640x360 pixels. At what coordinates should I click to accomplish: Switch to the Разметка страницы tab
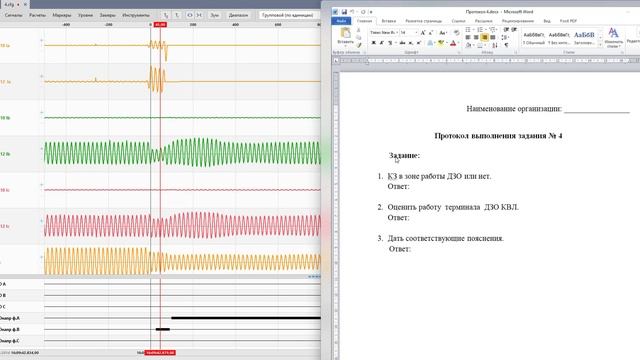pos(423,21)
